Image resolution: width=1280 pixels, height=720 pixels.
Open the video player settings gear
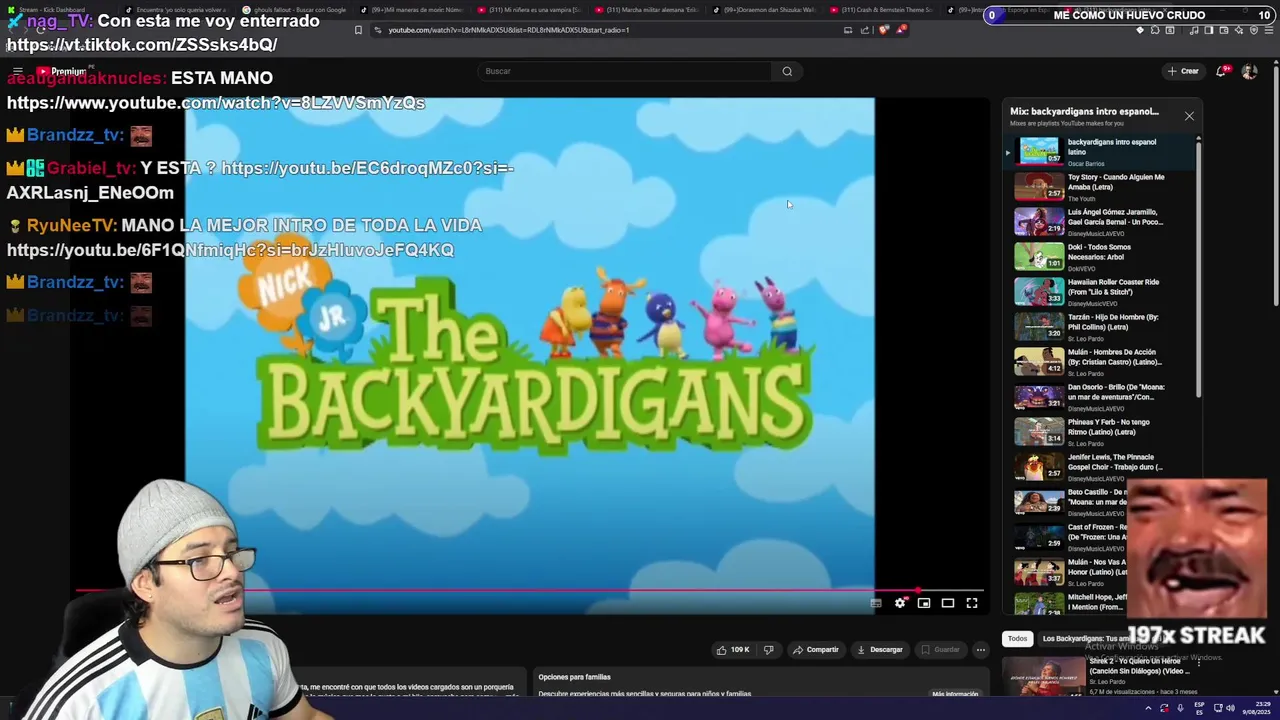[900, 603]
